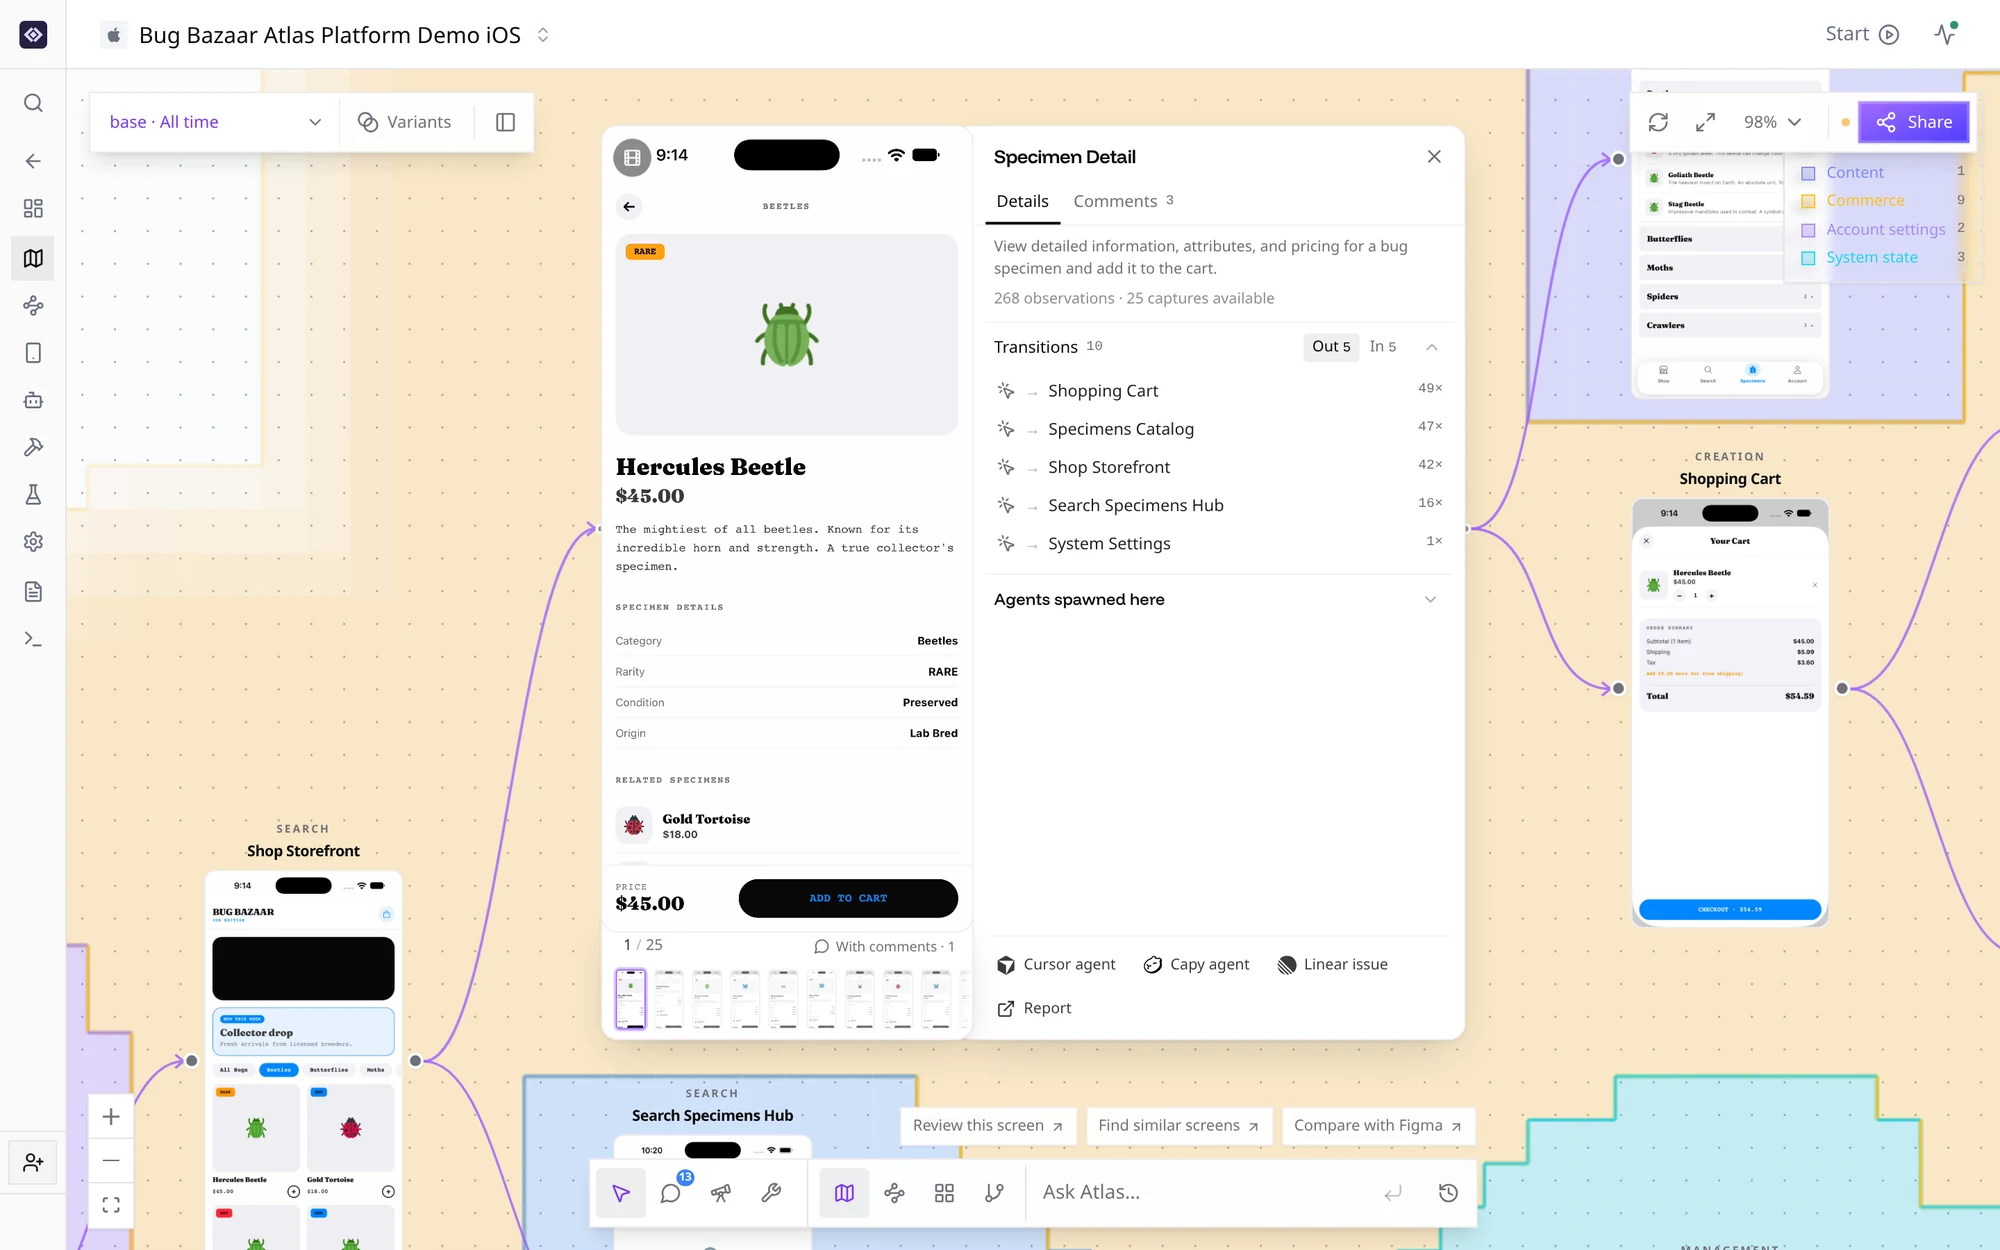Collapse the Transitions section chevron

tap(1431, 346)
